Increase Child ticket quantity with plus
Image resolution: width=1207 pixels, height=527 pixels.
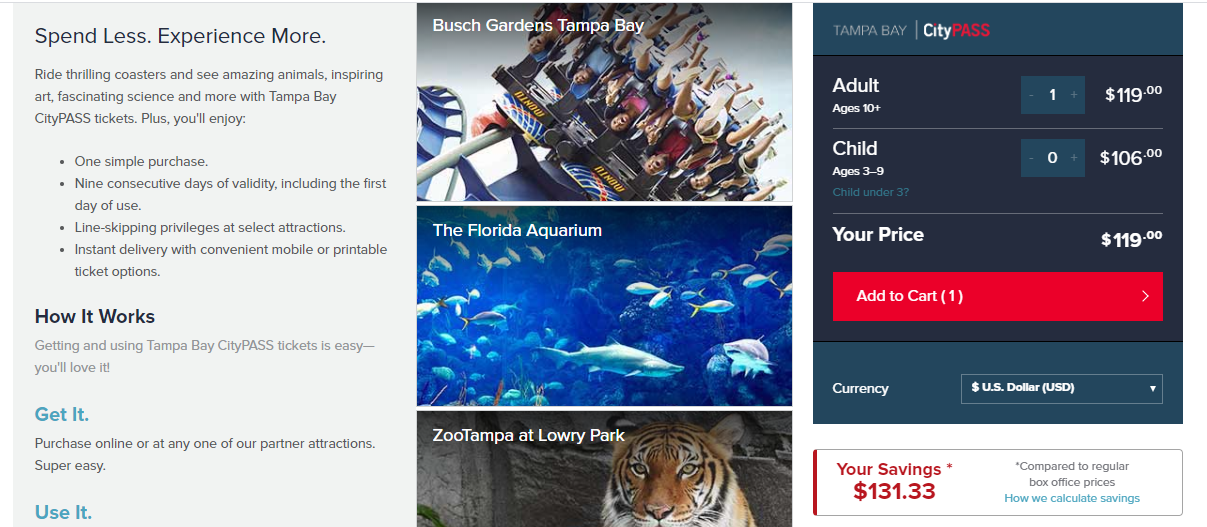click(x=1074, y=158)
